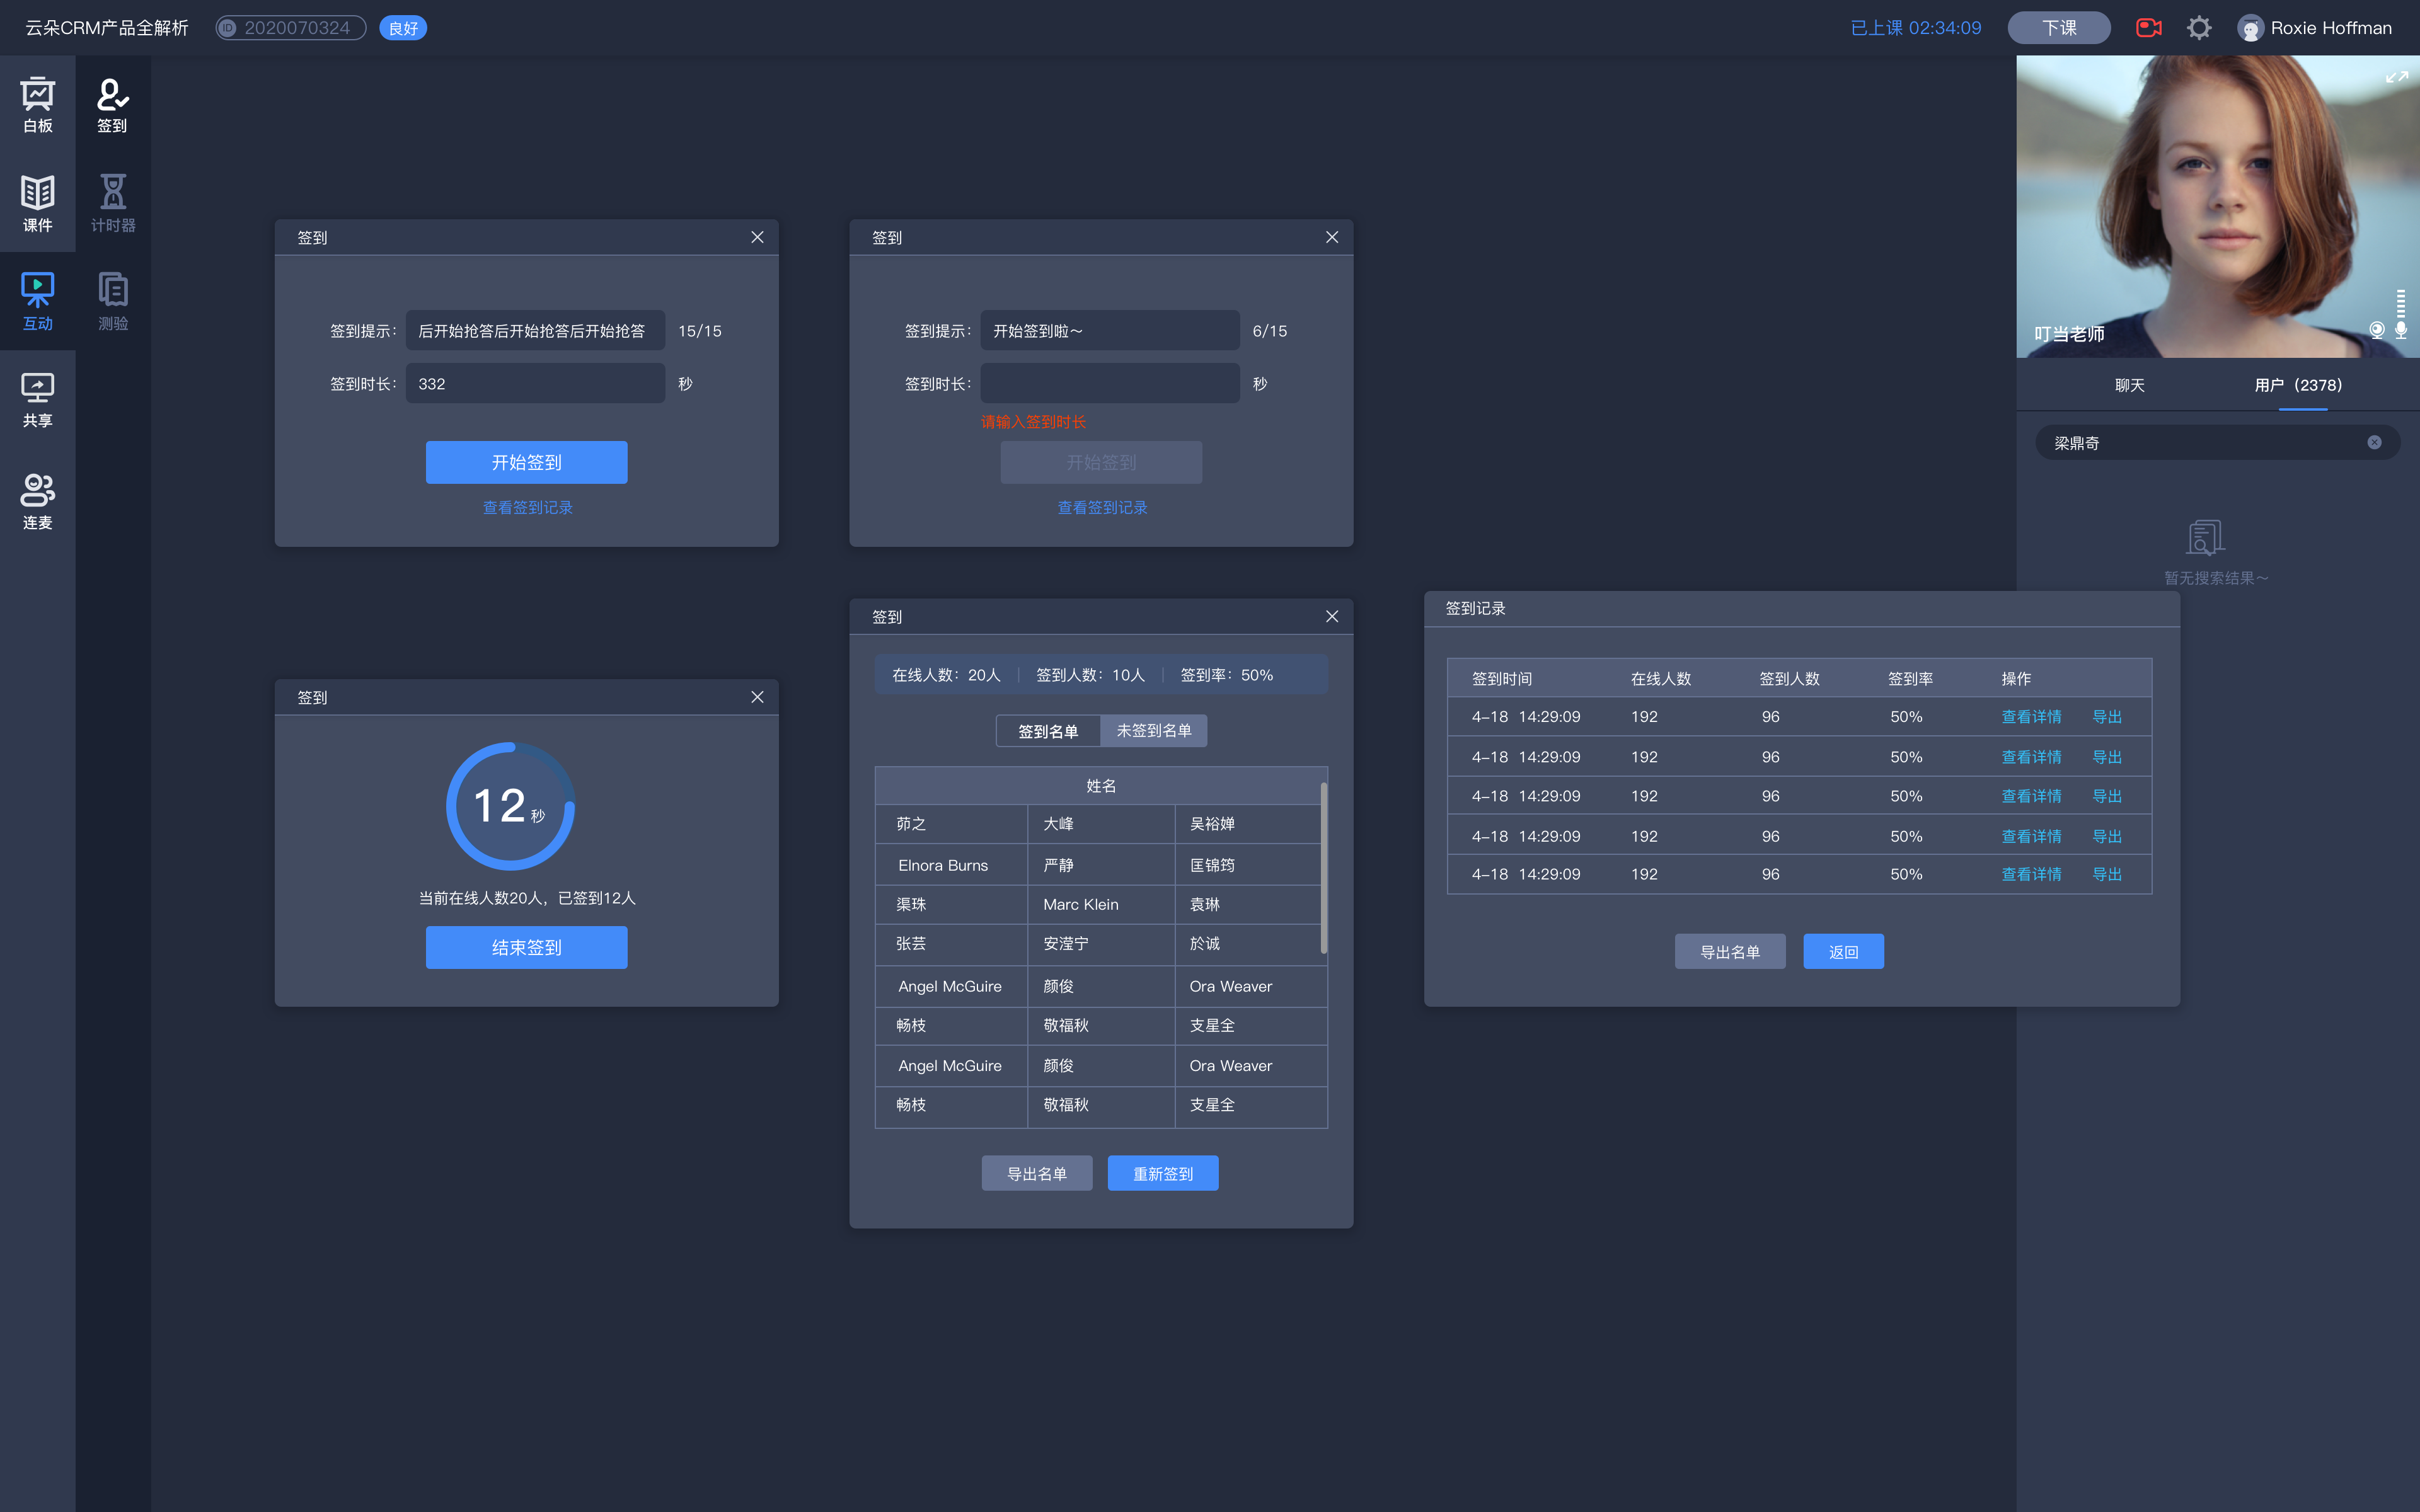This screenshot has width=2420, height=1512.
Task: Select the 课件 (Courseware) icon in sidebar
Action: click(x=38, y=200)
